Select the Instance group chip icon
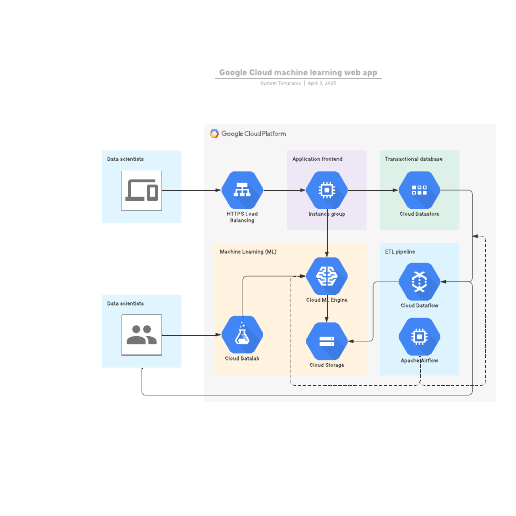Image resolution: width=516 pixels, height=516 pixels. point(327,190)
